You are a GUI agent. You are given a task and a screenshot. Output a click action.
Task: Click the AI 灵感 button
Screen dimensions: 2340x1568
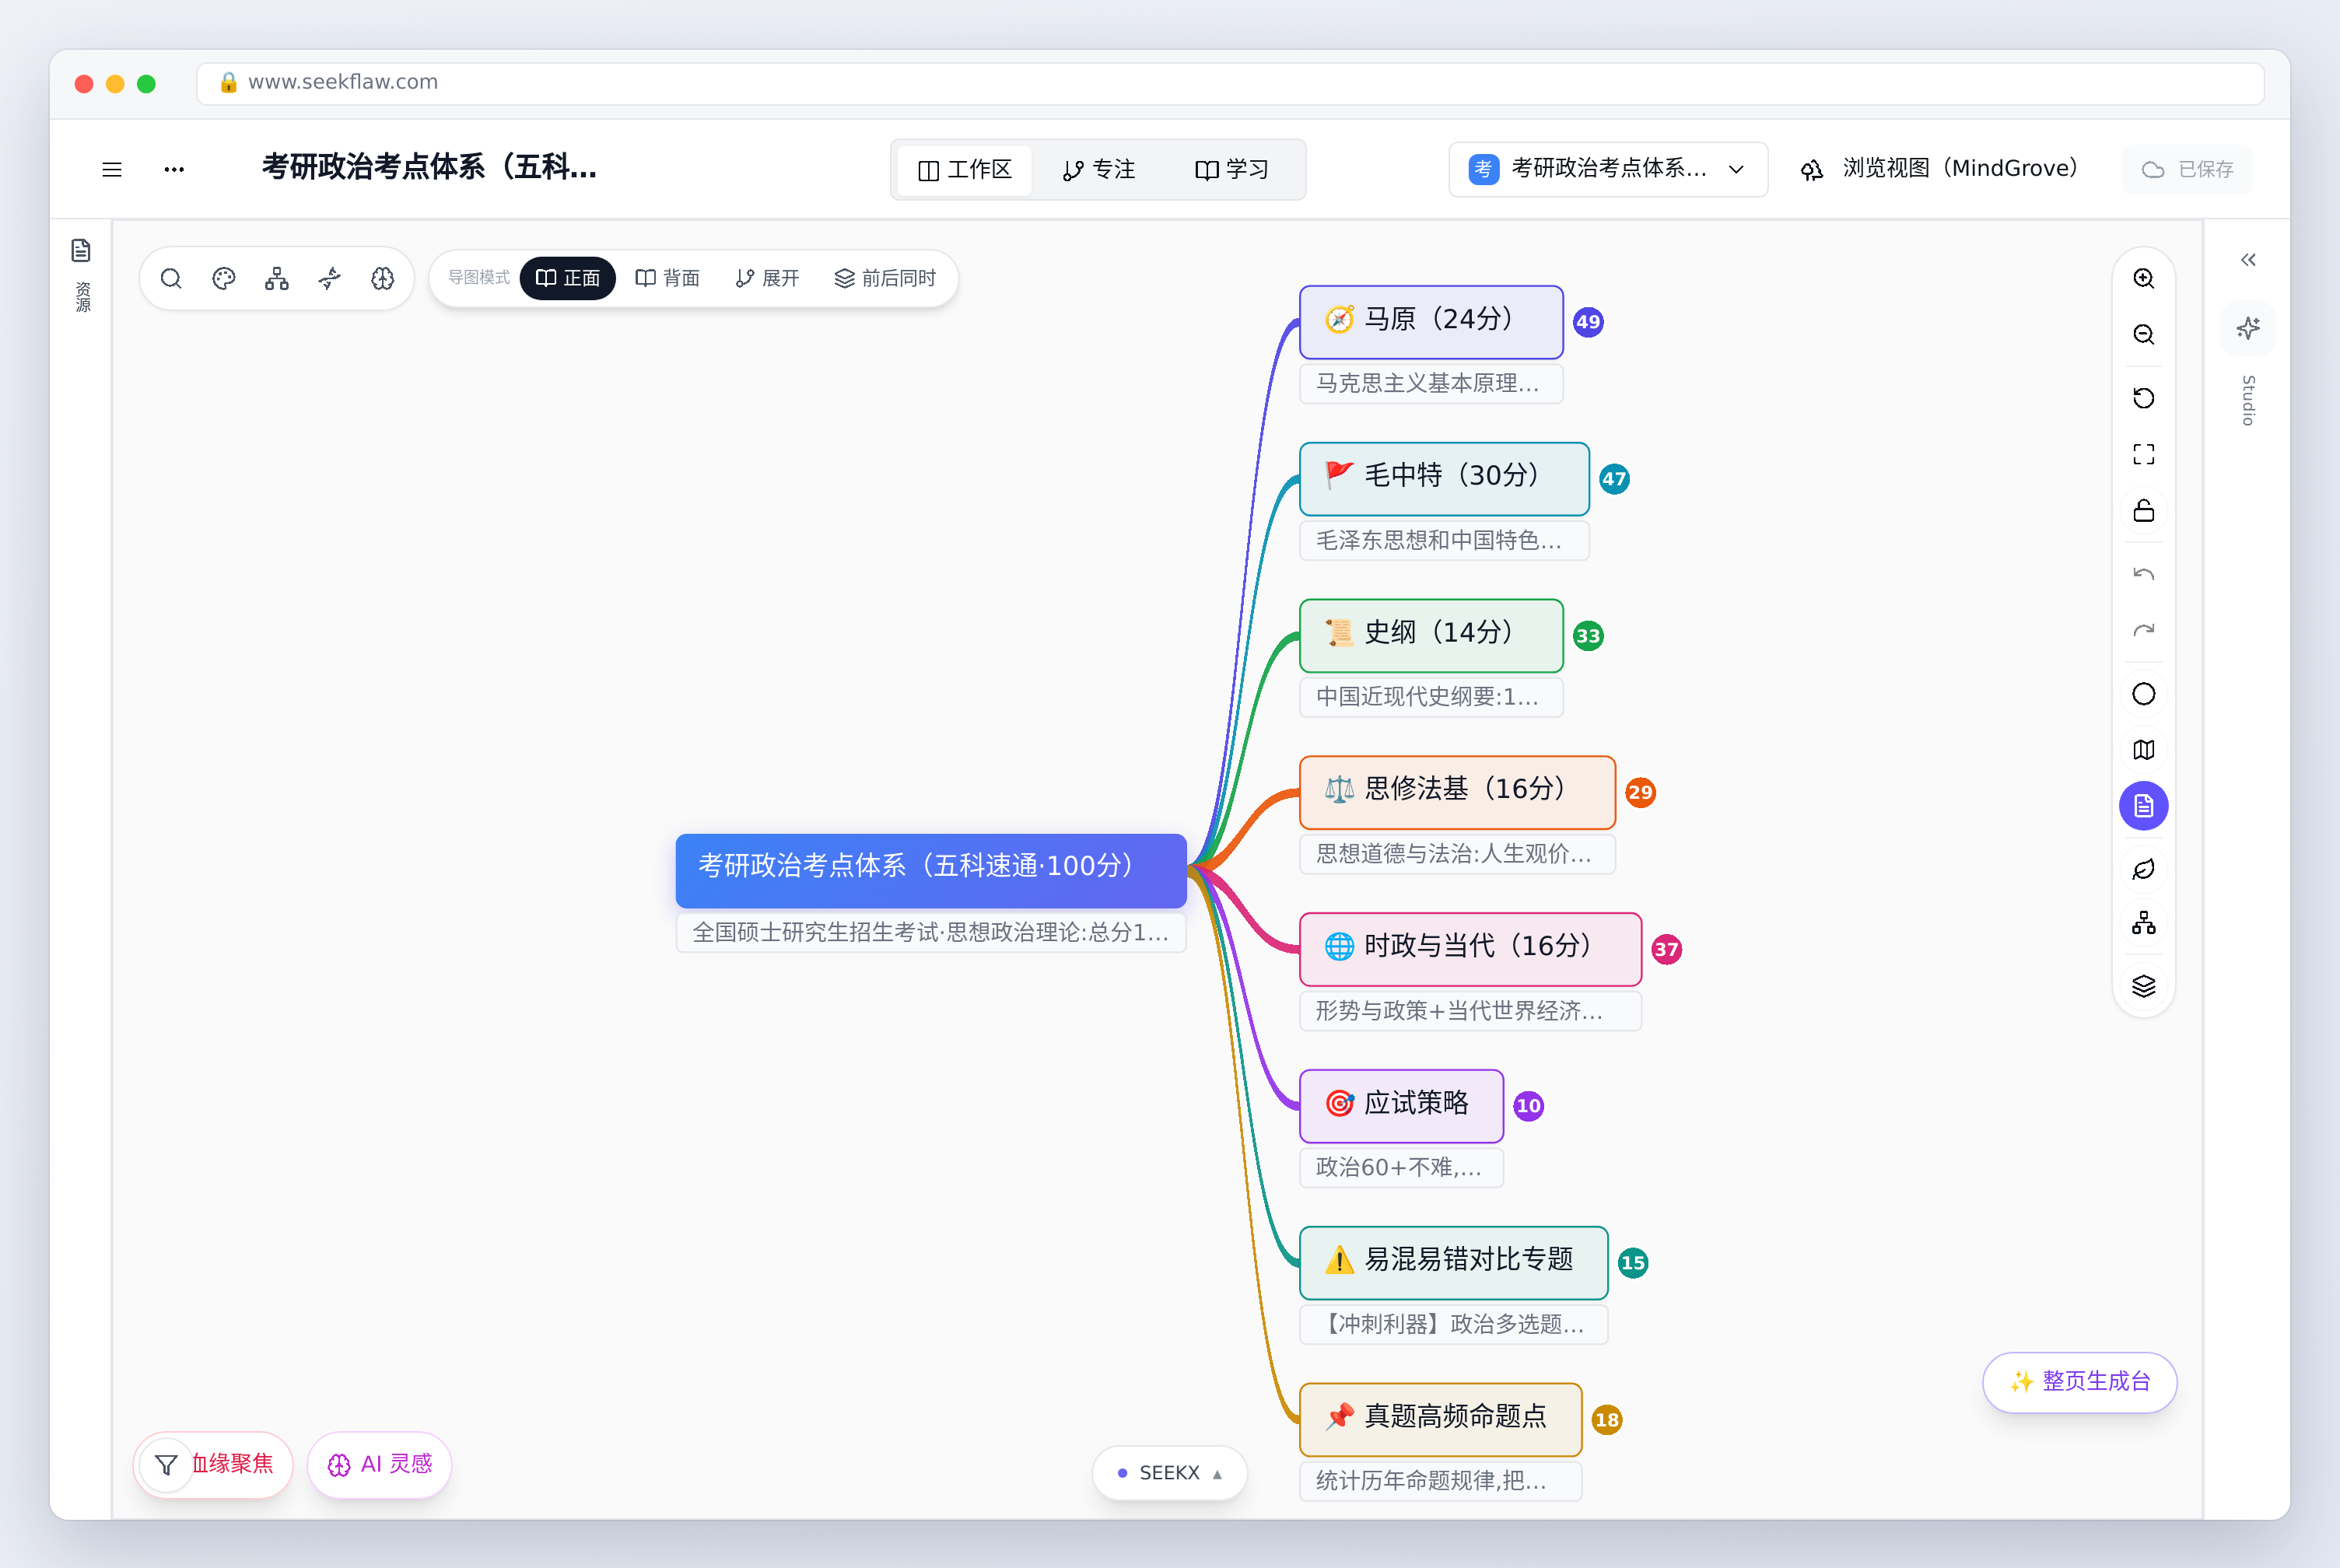tap(380, 1465)
